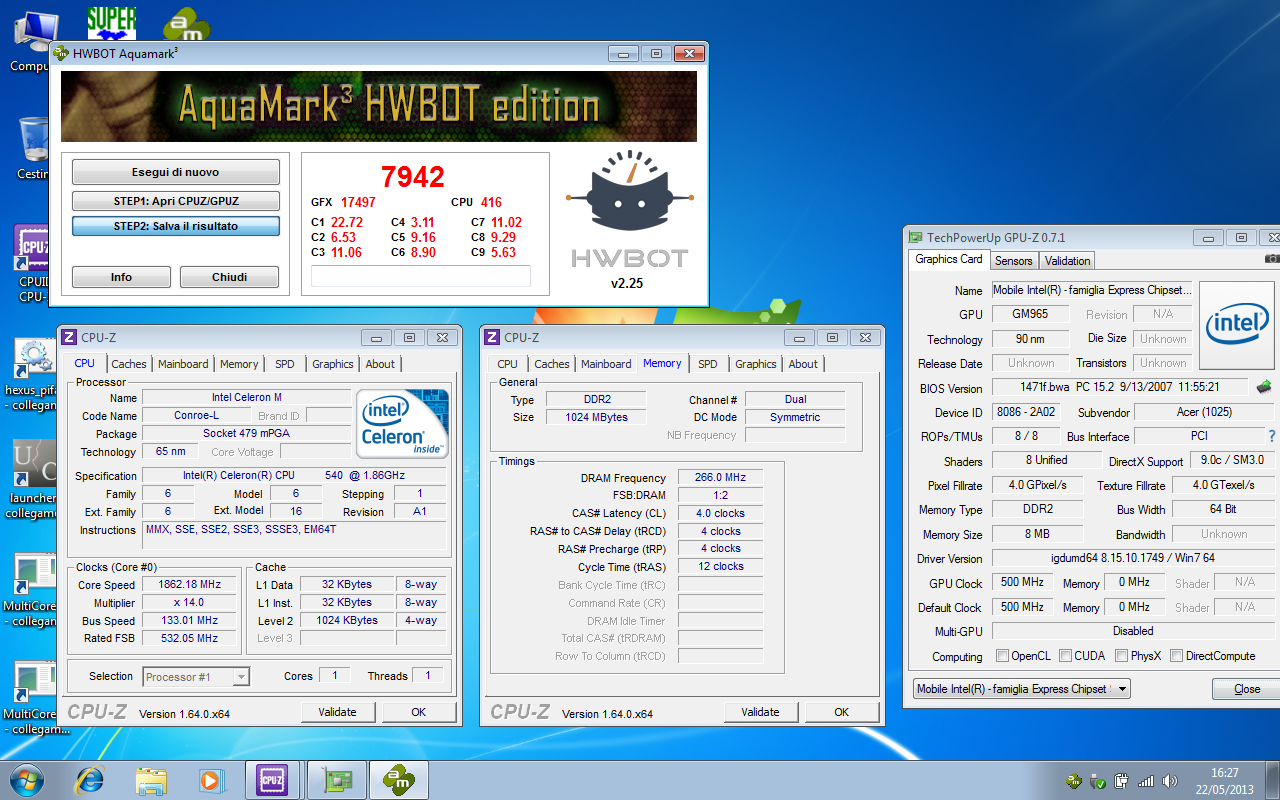Click Validate in left CPU-Z window
This screenshot has height=800, width=1280.
(338, 712)
